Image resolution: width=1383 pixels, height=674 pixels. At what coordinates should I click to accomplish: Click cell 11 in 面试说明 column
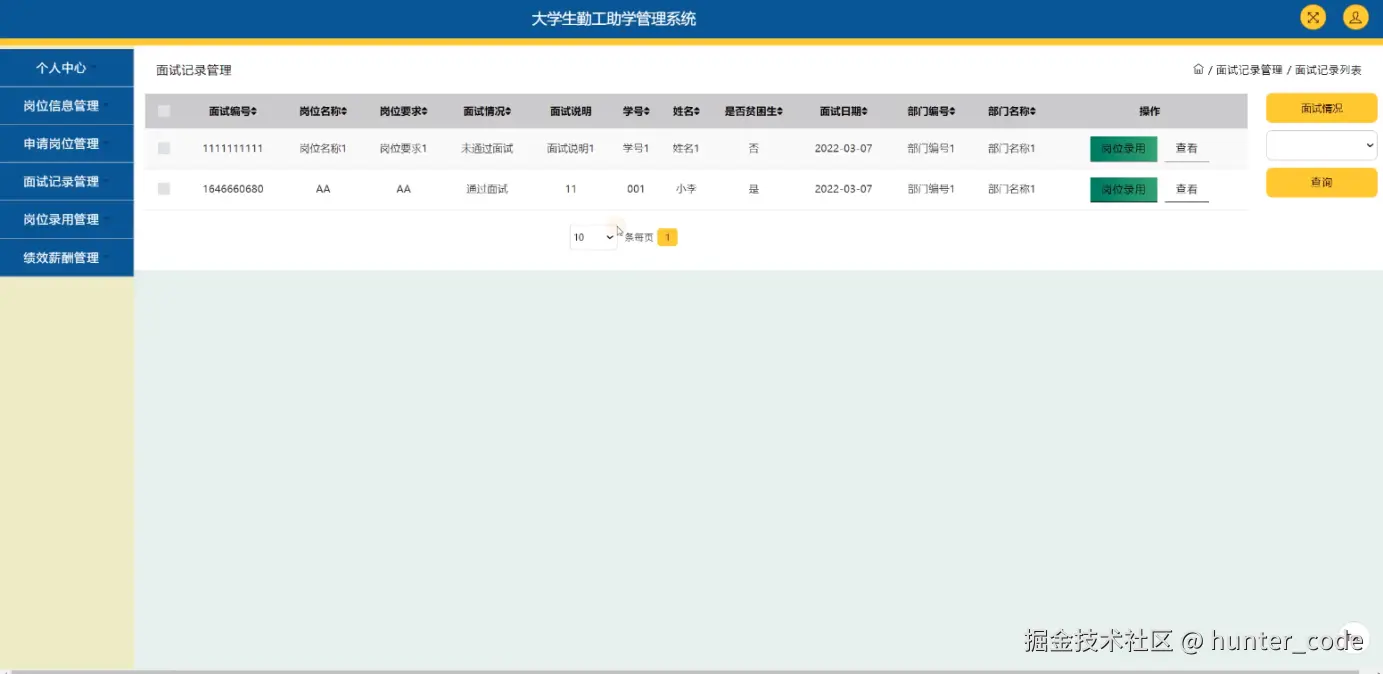[x=570, y=188]
